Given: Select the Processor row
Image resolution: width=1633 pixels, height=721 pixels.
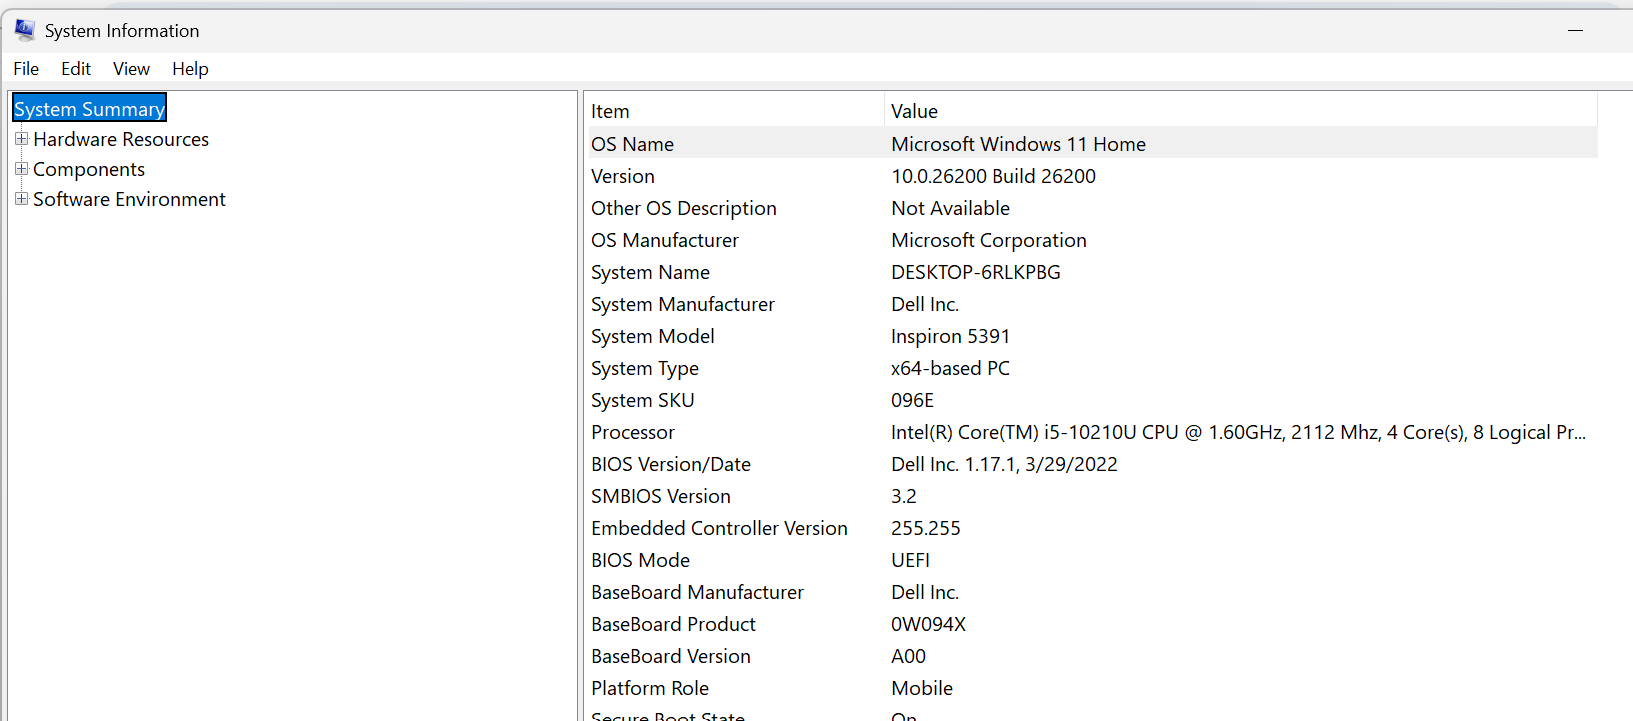Looking at the screenshot, I should point(1091,432).
